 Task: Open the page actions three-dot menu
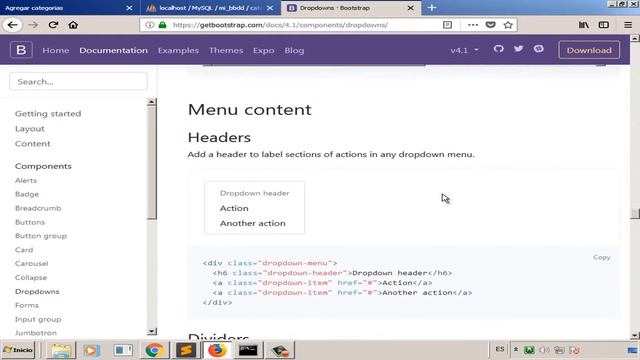pos(473,25)
